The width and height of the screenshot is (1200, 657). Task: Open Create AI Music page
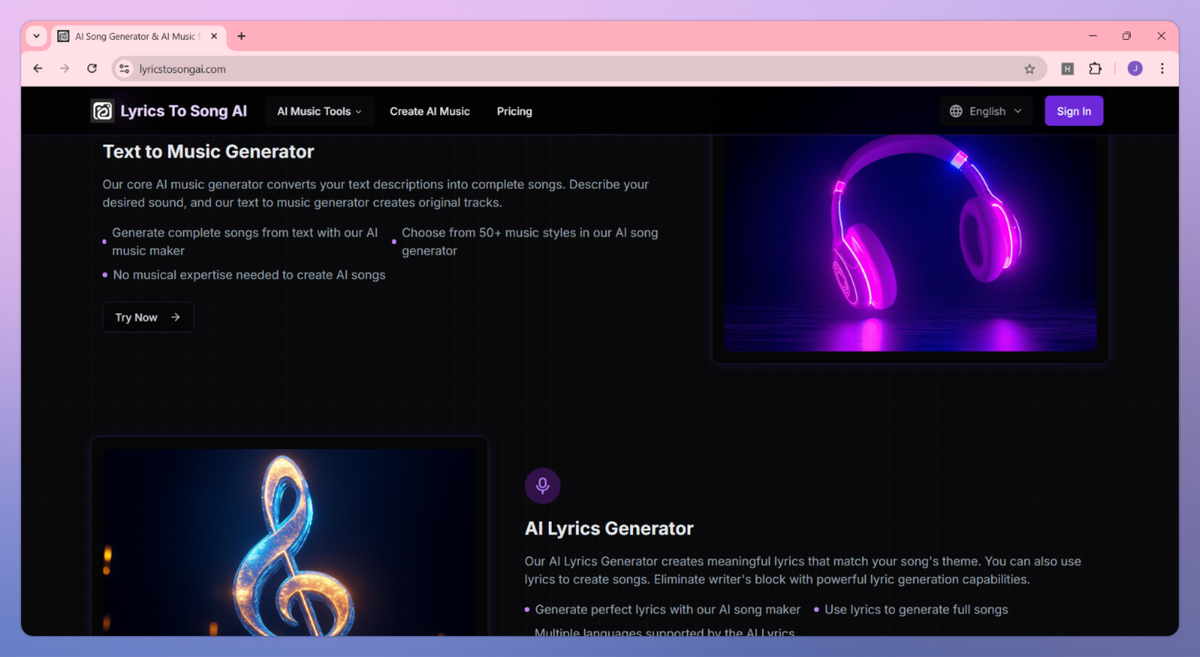430,111
